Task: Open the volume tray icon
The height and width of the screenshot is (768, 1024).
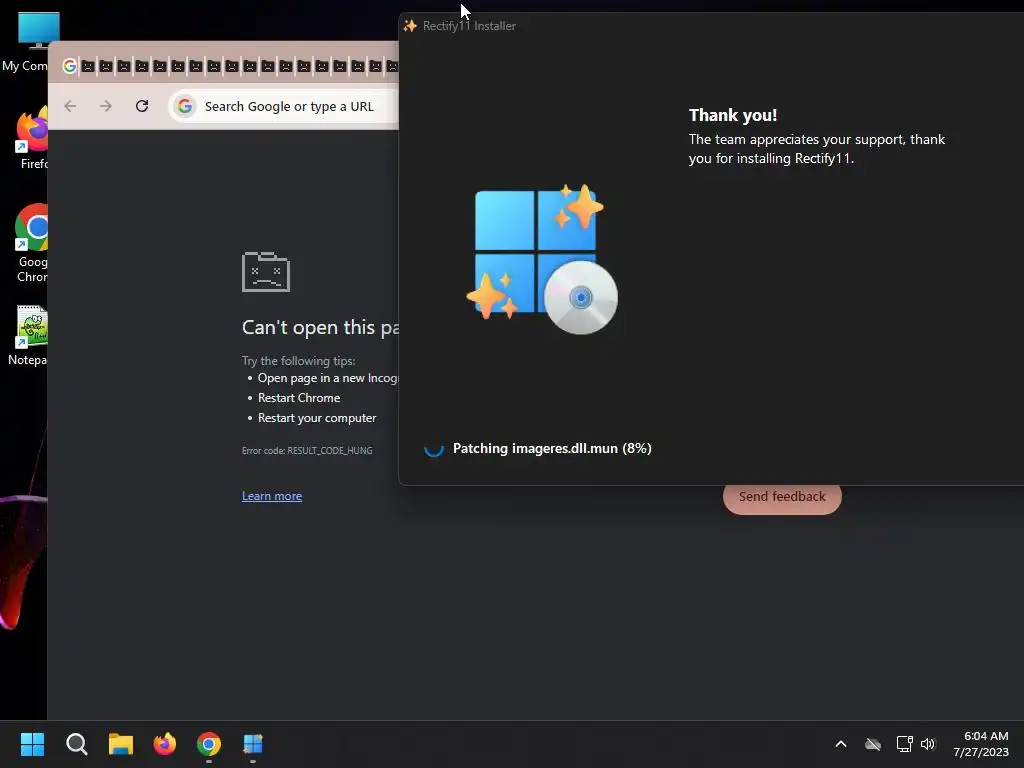Action: tap(928, 744)
